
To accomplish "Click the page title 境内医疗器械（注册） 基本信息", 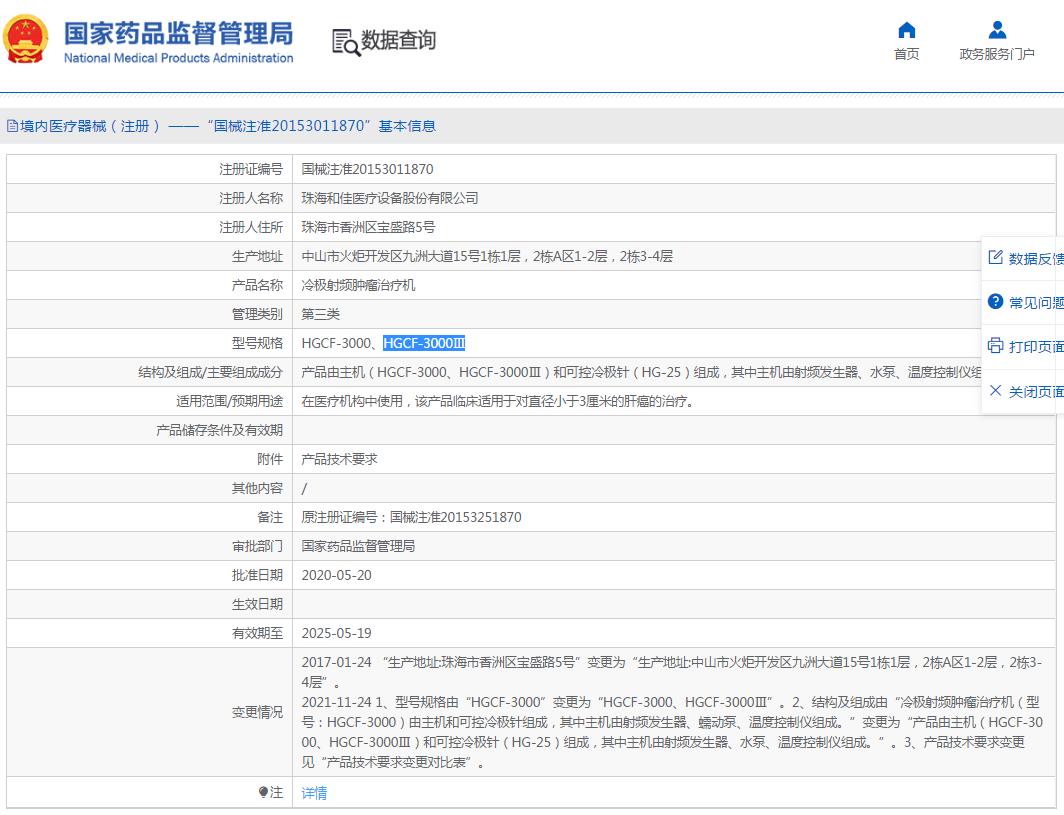I will point(228,126).
